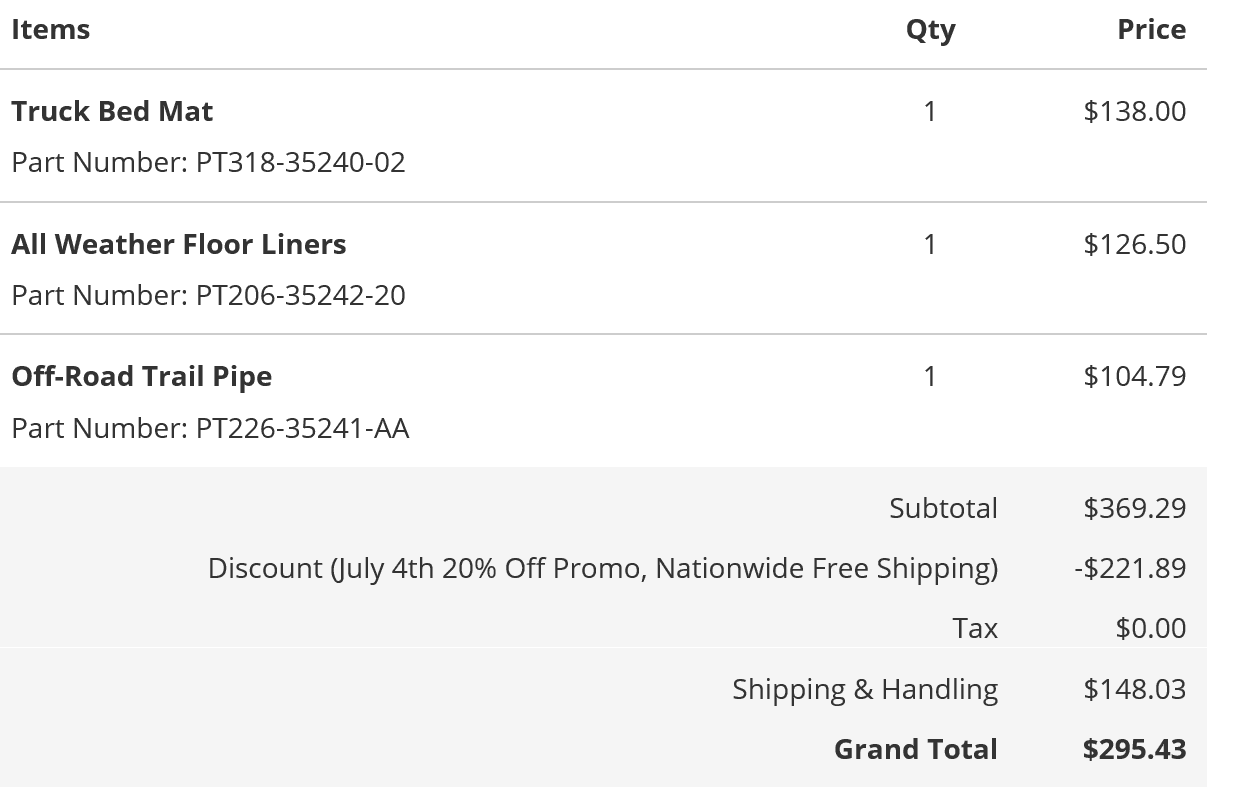Click the $104.79 price

[1135, 377]
